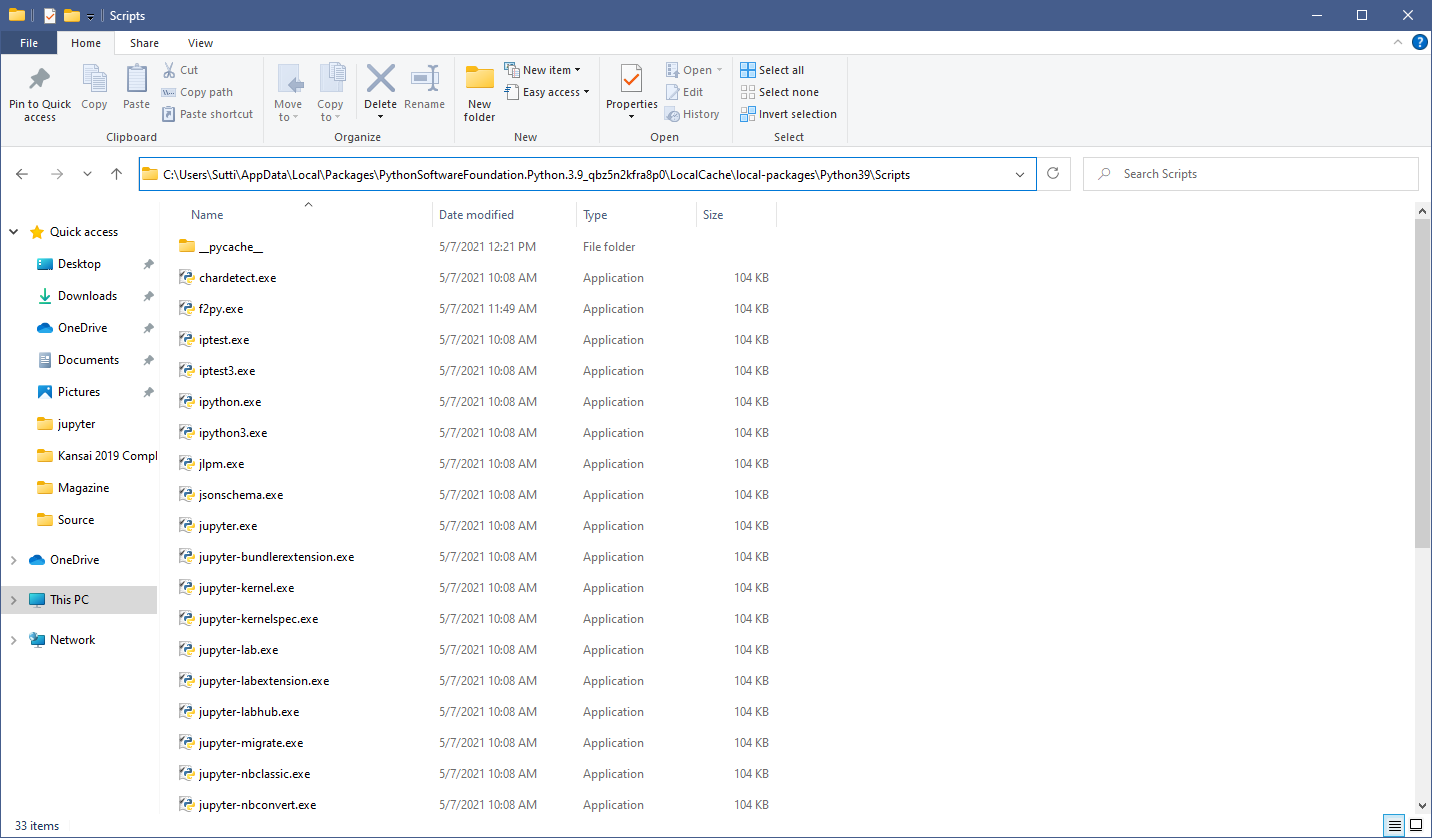This screenshot has width=1432, height=838.
Task: Click properties icon in title bar
Action: pyautogui.click(x=50, y=15)
